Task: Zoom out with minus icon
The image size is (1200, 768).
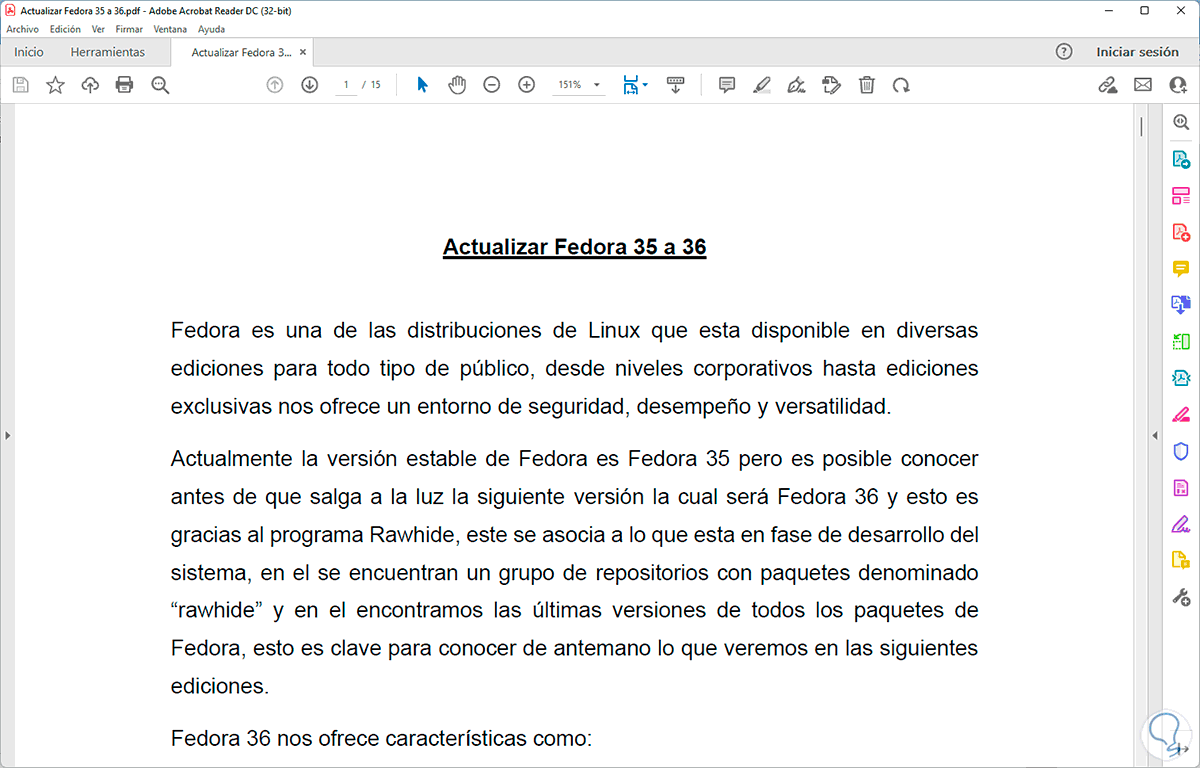Action: point(491,85)
